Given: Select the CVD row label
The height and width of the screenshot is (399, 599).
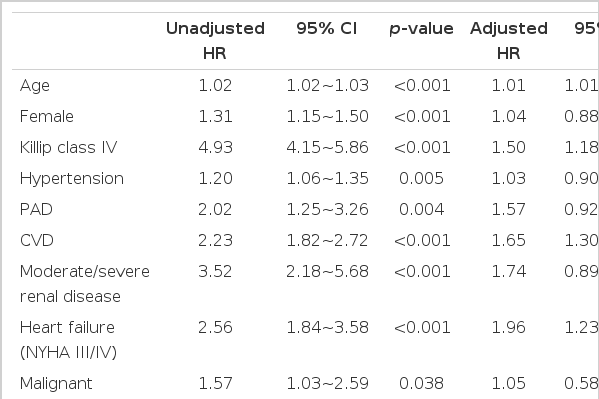Looking at the screenshot, I should click(x=37, y=240).
